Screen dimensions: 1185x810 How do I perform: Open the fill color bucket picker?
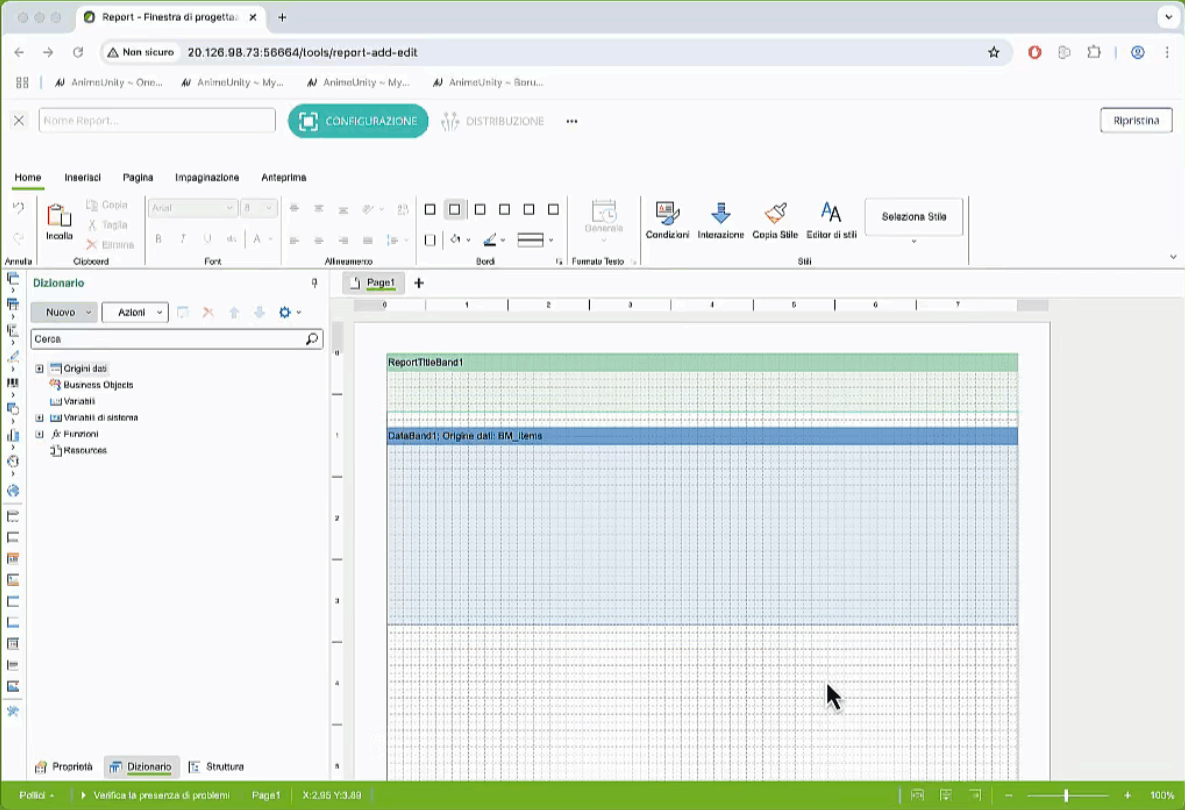click(460, 240)
